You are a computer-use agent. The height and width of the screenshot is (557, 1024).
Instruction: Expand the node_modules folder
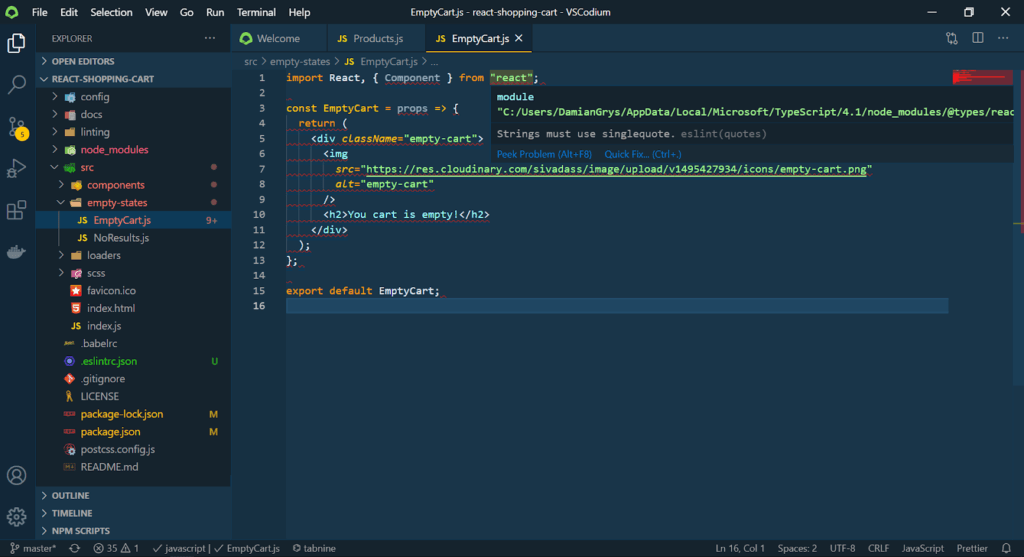[x=114, y=150]
